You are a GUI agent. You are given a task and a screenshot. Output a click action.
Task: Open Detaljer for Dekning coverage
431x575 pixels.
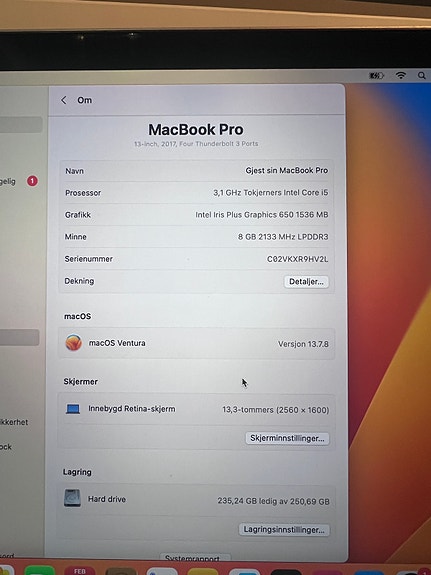306,282
